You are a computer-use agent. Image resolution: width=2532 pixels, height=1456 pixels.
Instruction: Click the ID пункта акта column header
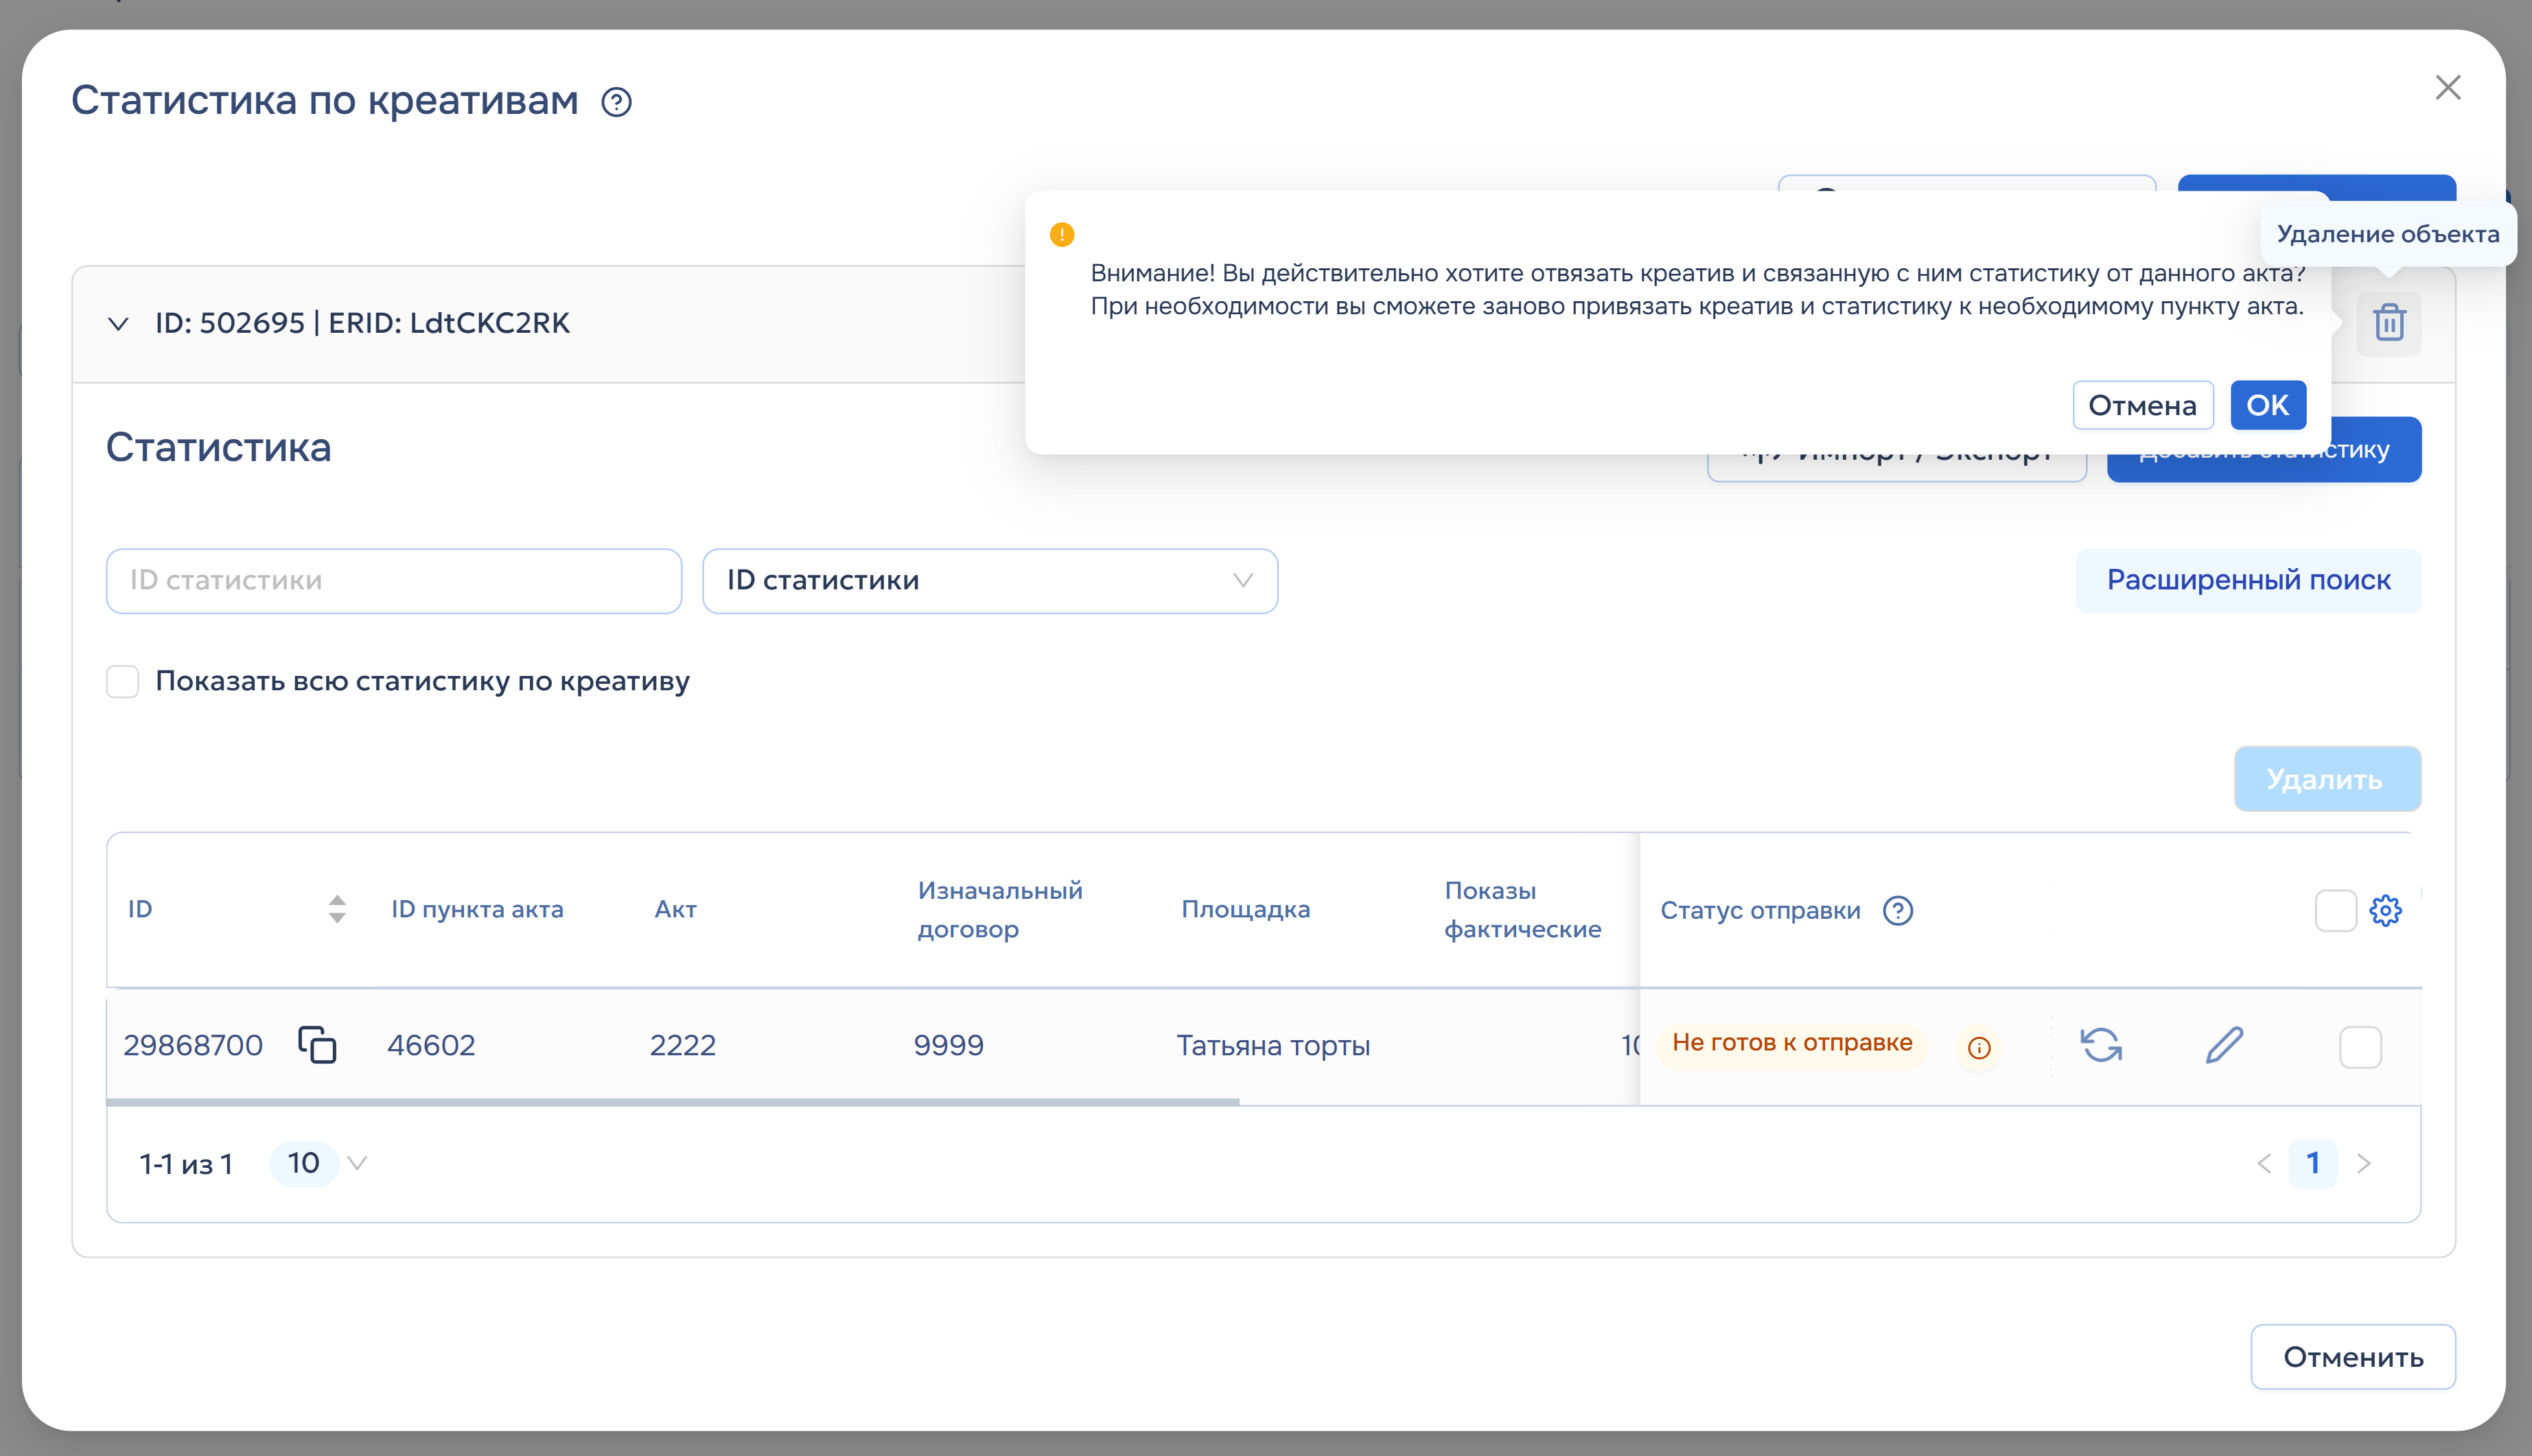tap(477, 909)
